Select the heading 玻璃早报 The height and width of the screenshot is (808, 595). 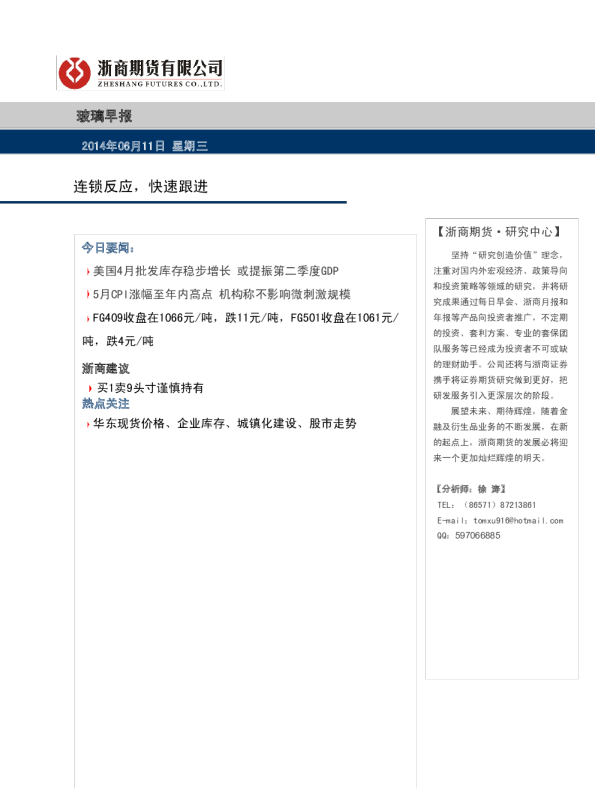[104, 116]
